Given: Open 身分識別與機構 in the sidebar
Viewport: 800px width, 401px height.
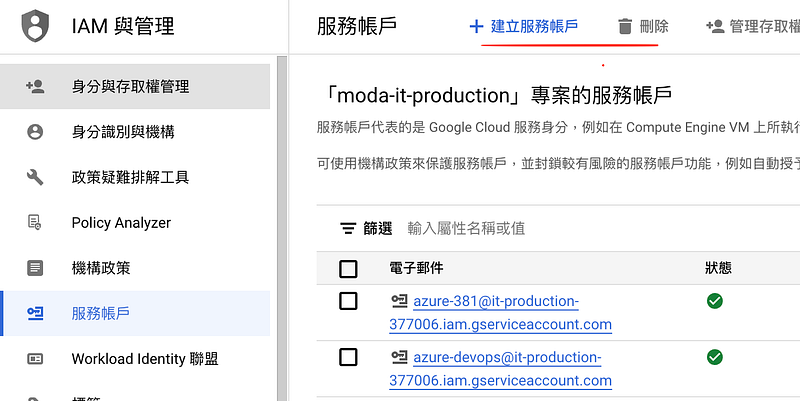Looking at the screenshot, I should pos(135,132).
